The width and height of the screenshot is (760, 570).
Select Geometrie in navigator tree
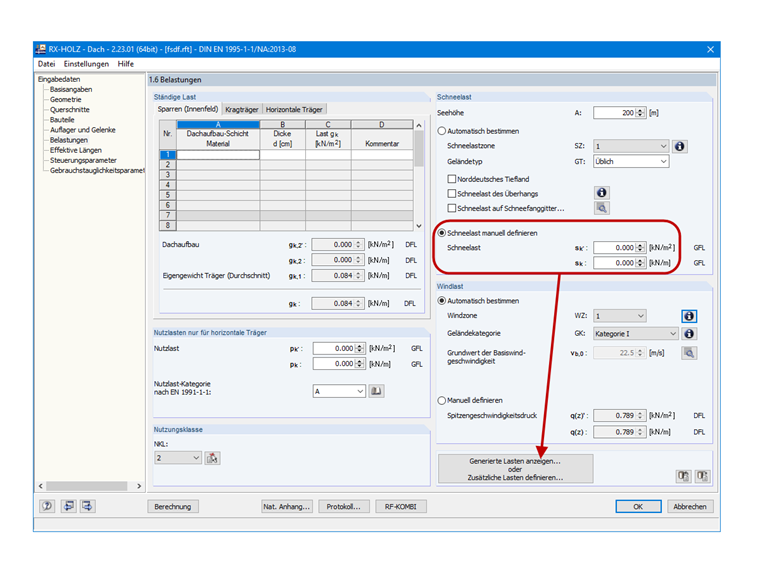[65, 99]
